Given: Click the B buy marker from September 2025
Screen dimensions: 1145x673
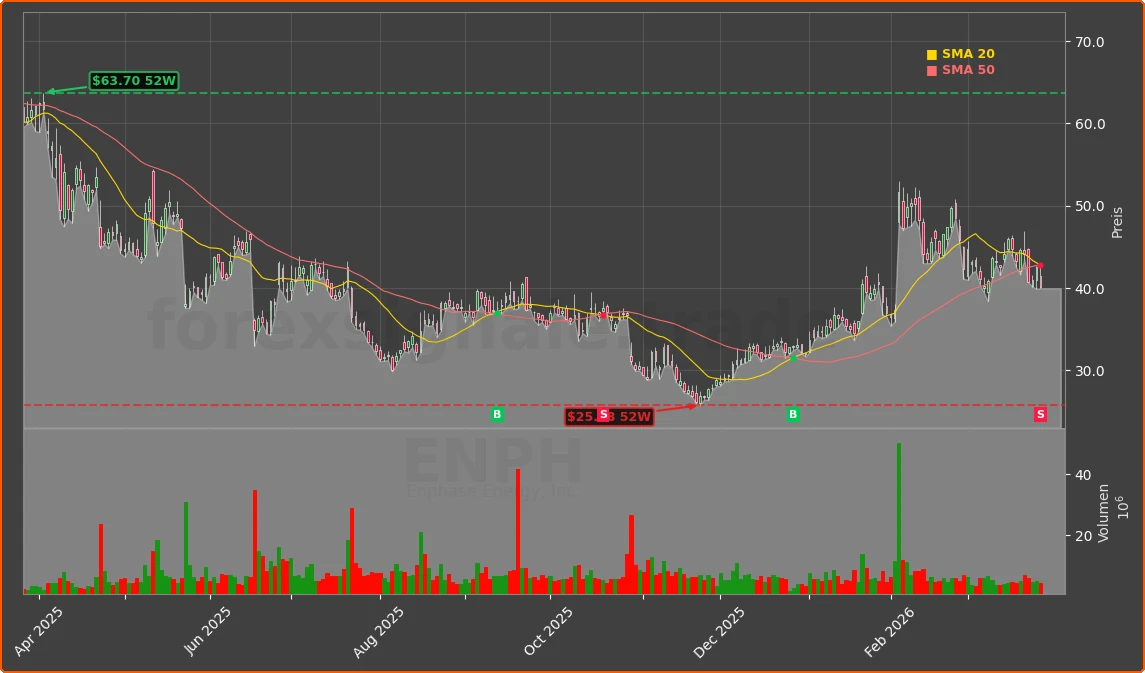Looking at the screenshot, I should tap(497, 415).
